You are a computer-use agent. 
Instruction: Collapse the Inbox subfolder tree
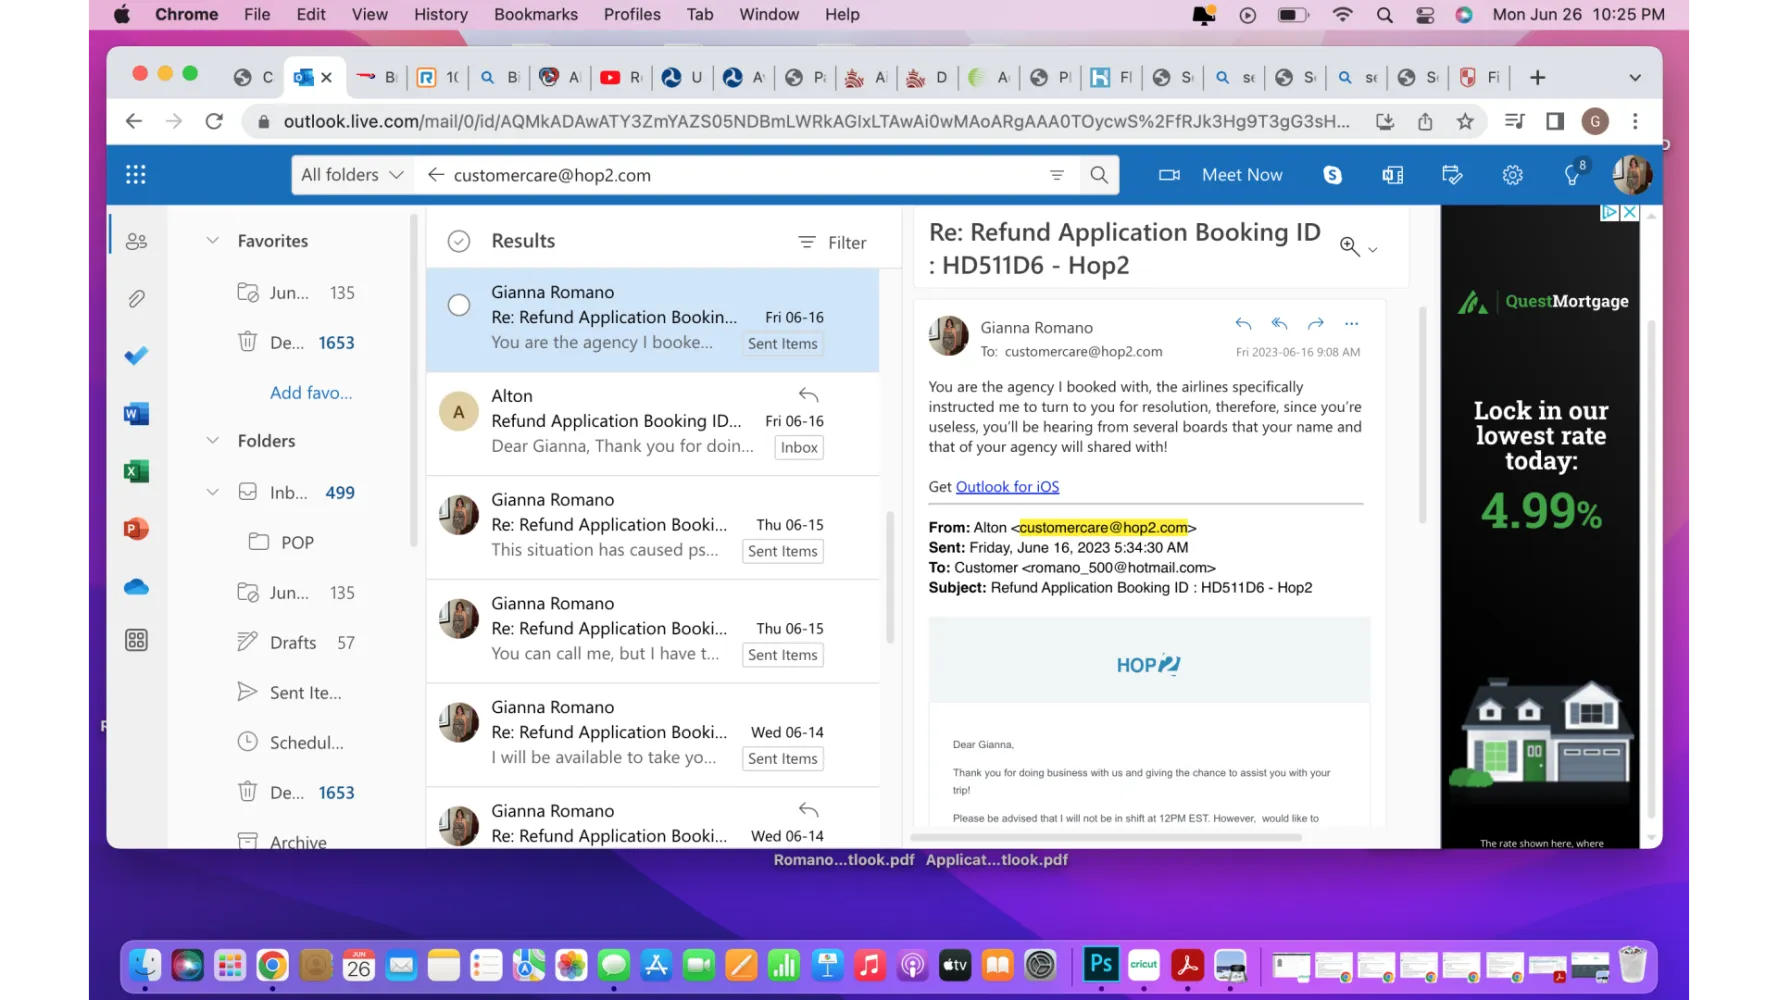tap(212, 492)
